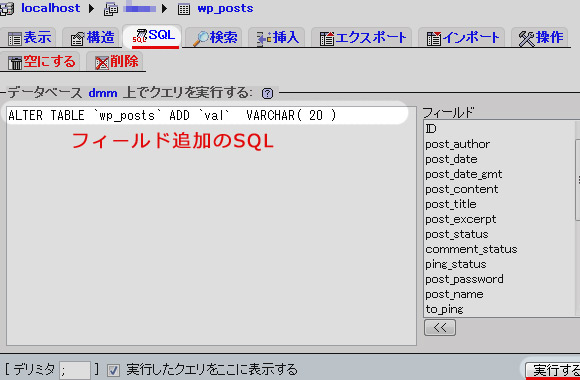Open the localhost breadcrumb link
Screen dimensions: 580x380
point(51,8)
